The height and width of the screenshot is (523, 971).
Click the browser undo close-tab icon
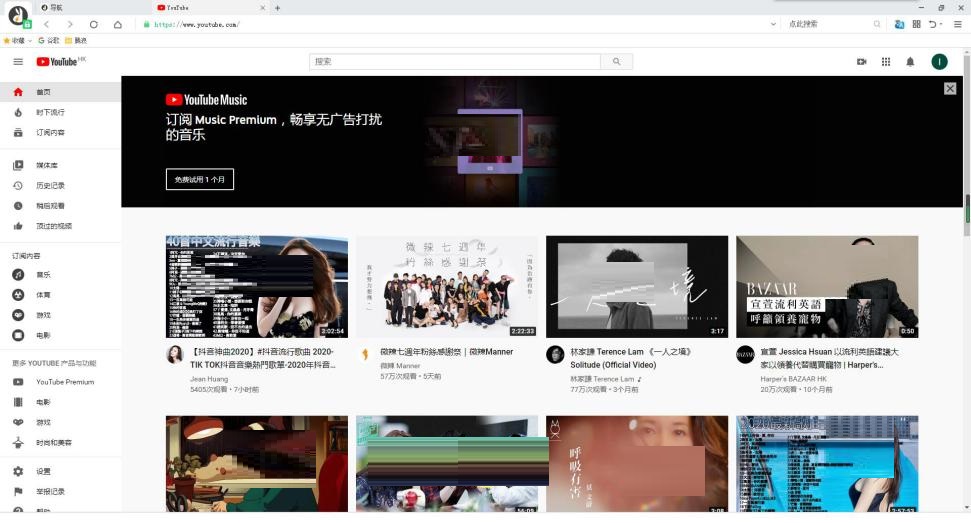932,24
